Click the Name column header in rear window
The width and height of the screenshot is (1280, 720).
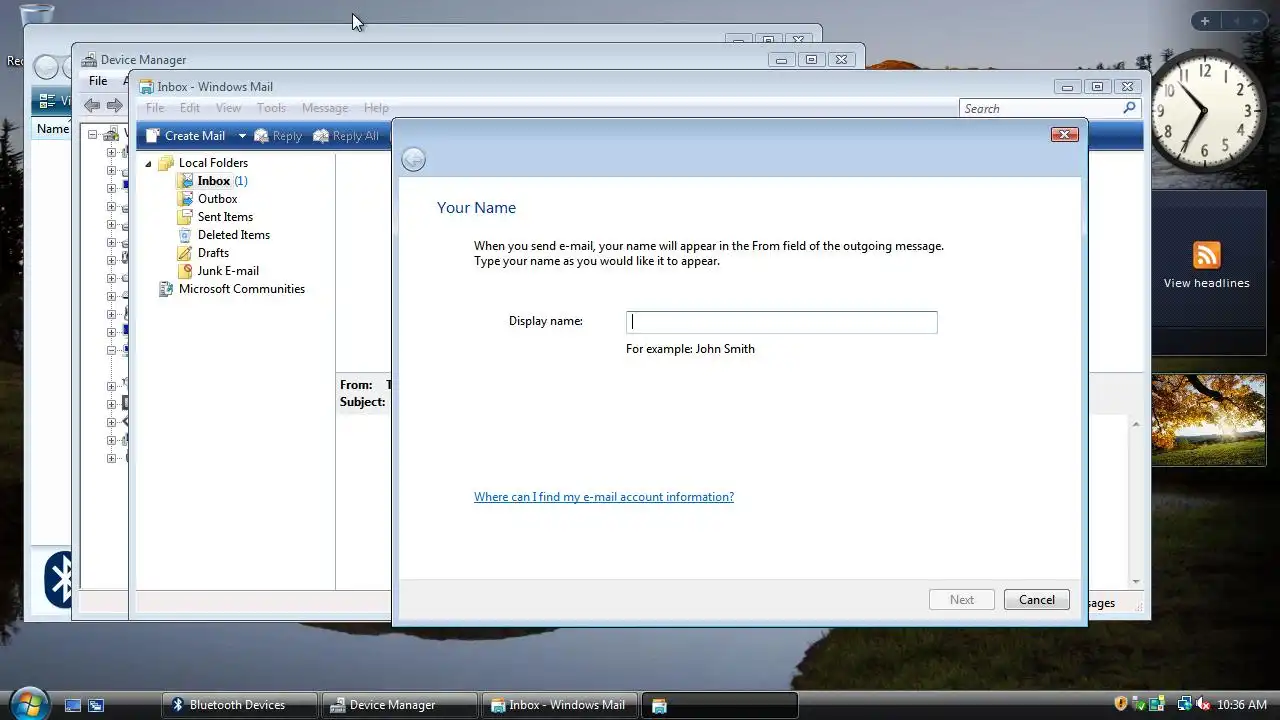(53, 129)
